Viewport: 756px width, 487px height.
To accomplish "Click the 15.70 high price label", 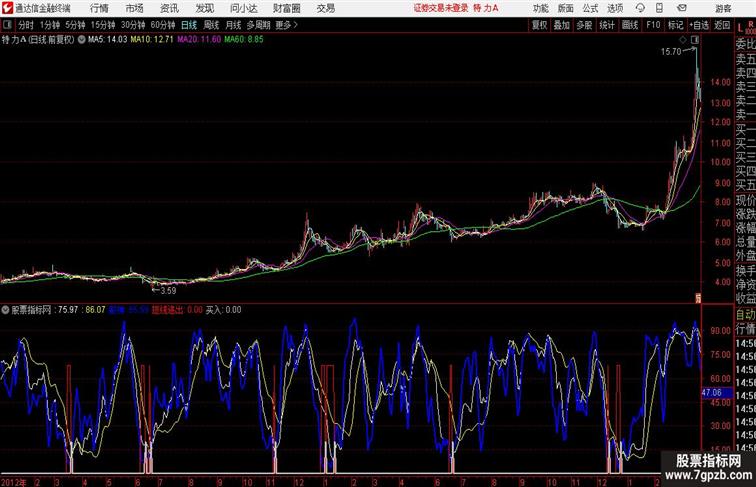I will coord(671,52).
